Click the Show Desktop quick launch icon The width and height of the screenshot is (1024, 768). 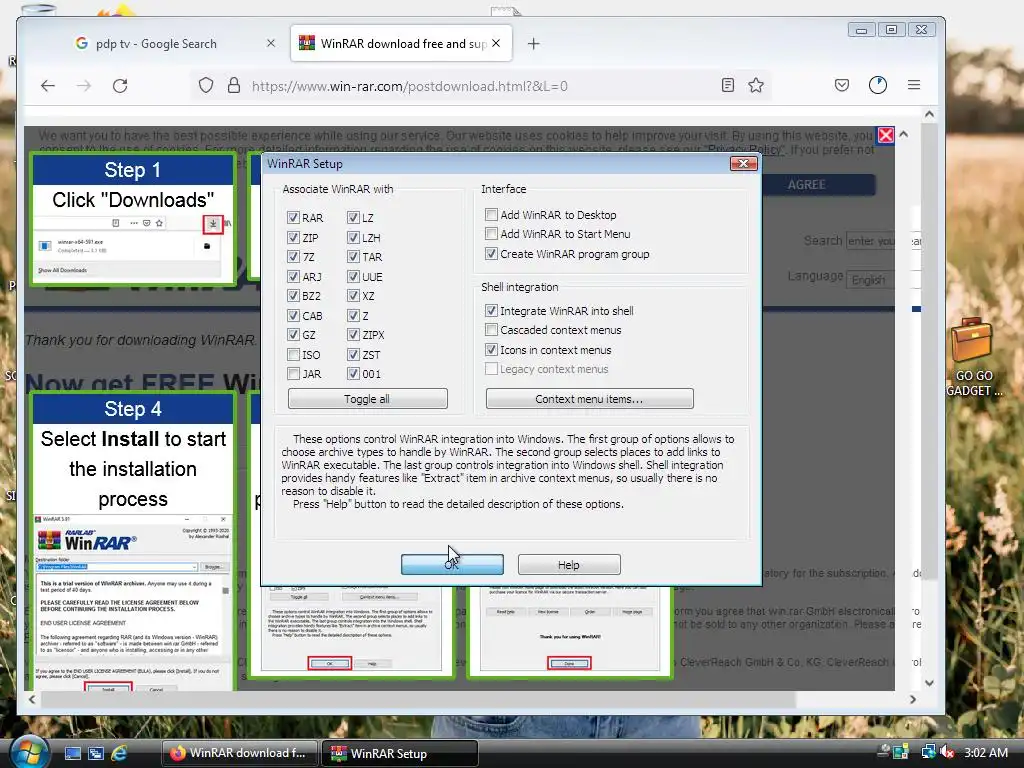click(72, 753)
